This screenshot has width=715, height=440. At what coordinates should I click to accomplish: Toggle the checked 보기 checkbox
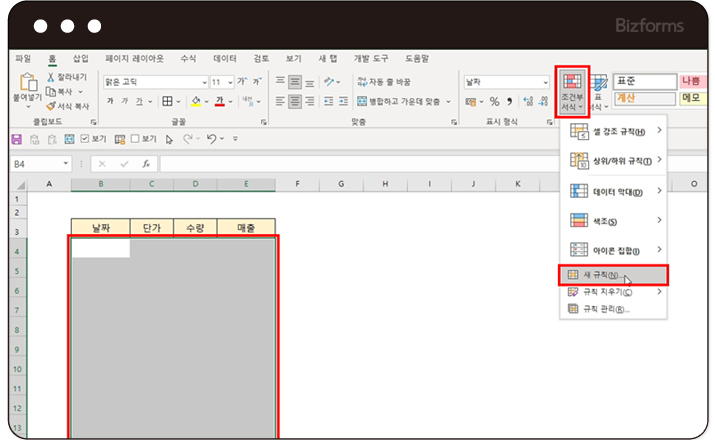click(x=85, y=139)
